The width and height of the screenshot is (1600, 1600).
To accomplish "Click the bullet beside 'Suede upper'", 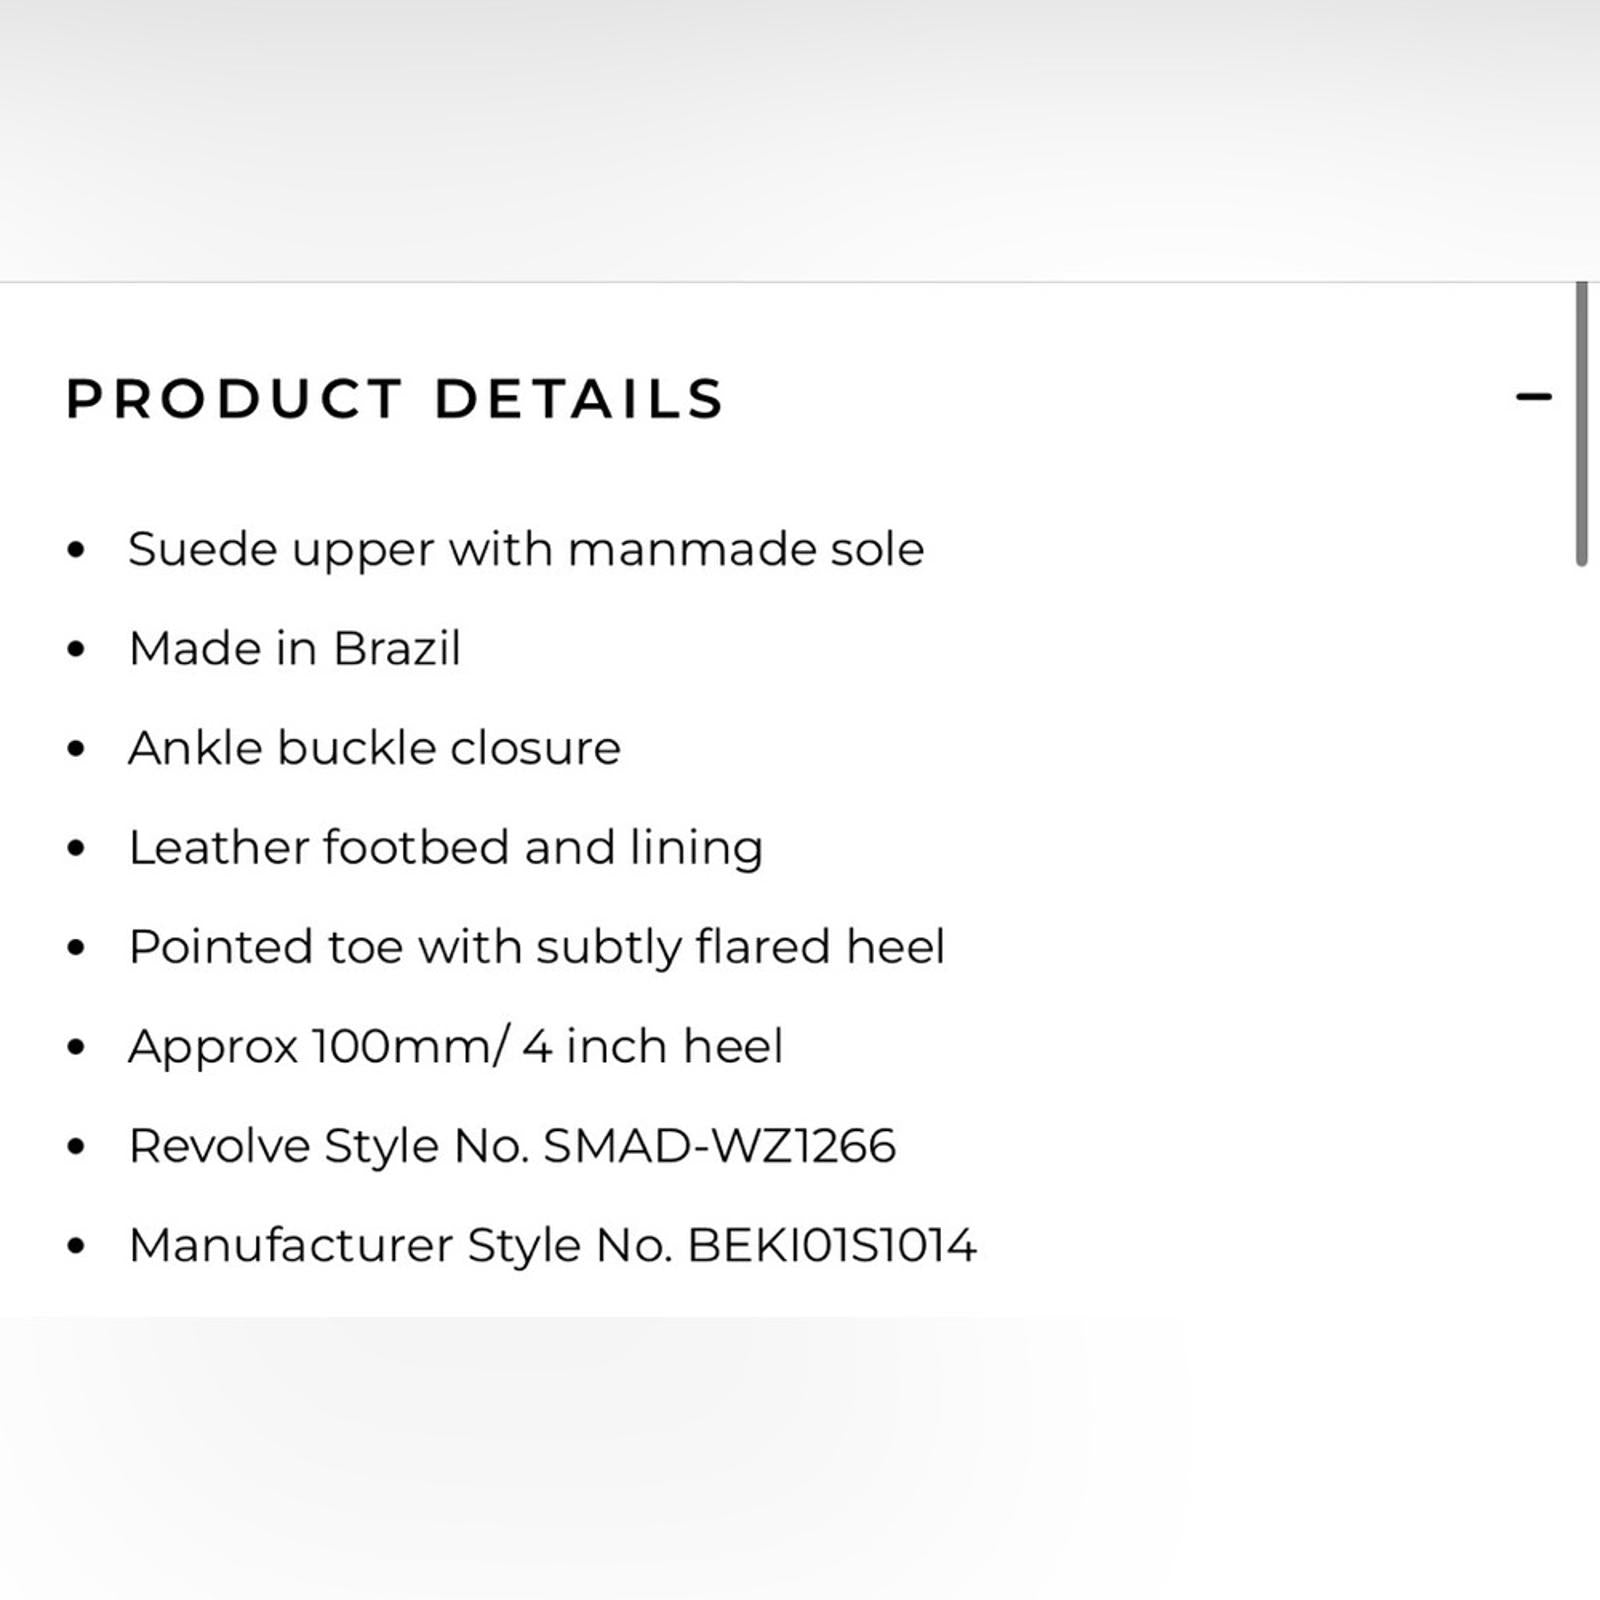I will click(76, 550).
